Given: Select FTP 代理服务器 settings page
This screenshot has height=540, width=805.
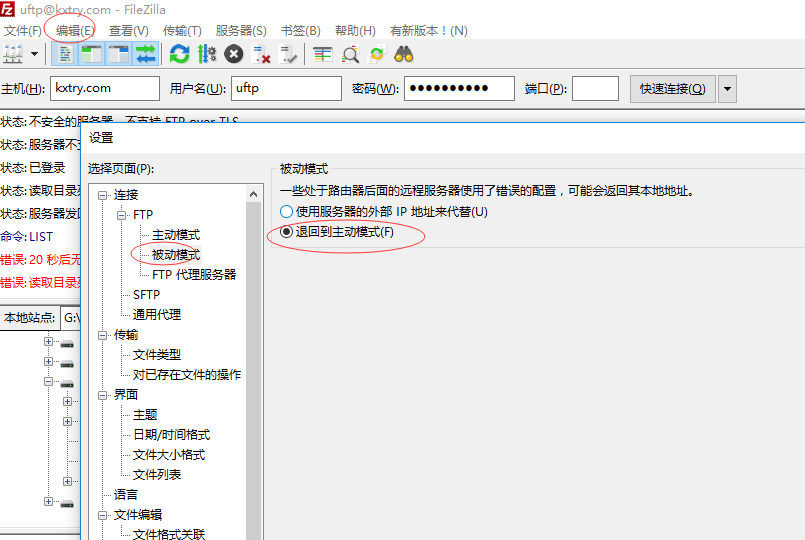Looking at the screenshot, I should (x=194, y=275).
